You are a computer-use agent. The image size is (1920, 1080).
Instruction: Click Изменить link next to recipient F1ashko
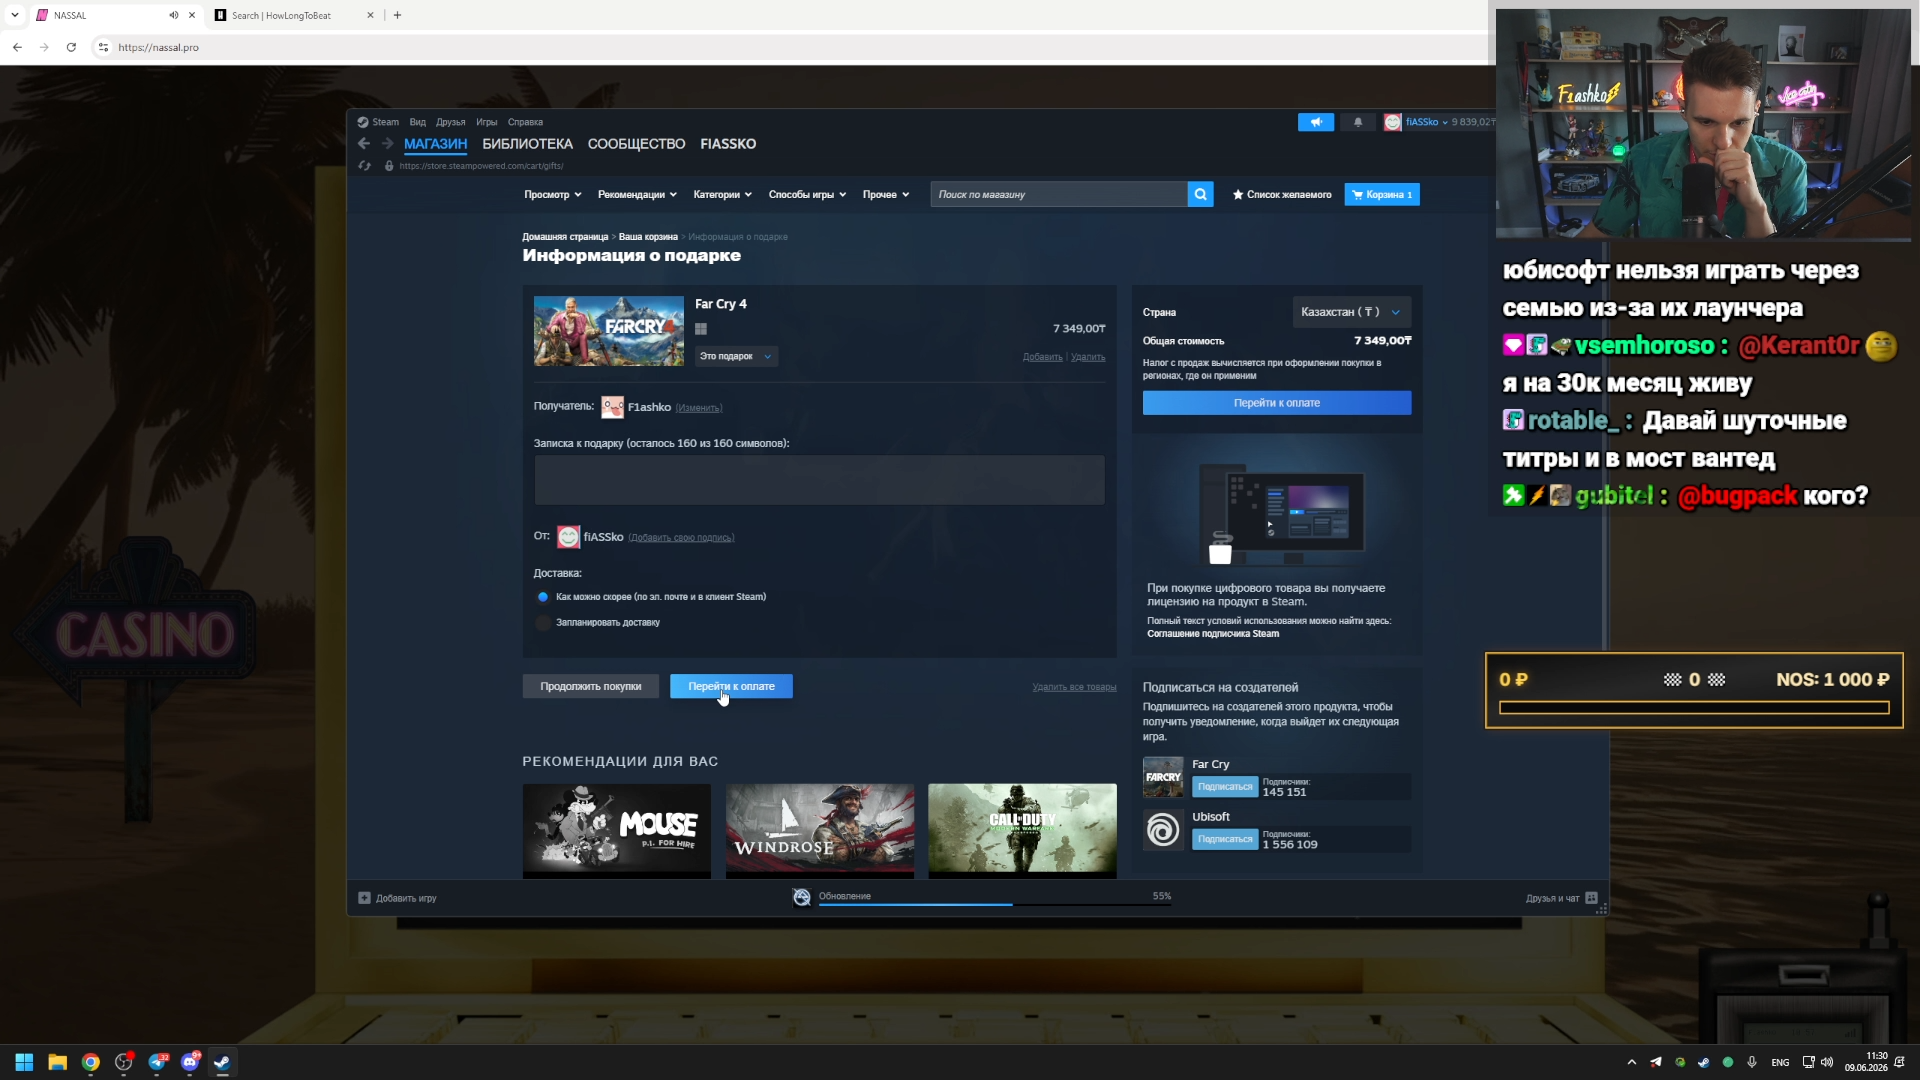[x=699, y=408]
